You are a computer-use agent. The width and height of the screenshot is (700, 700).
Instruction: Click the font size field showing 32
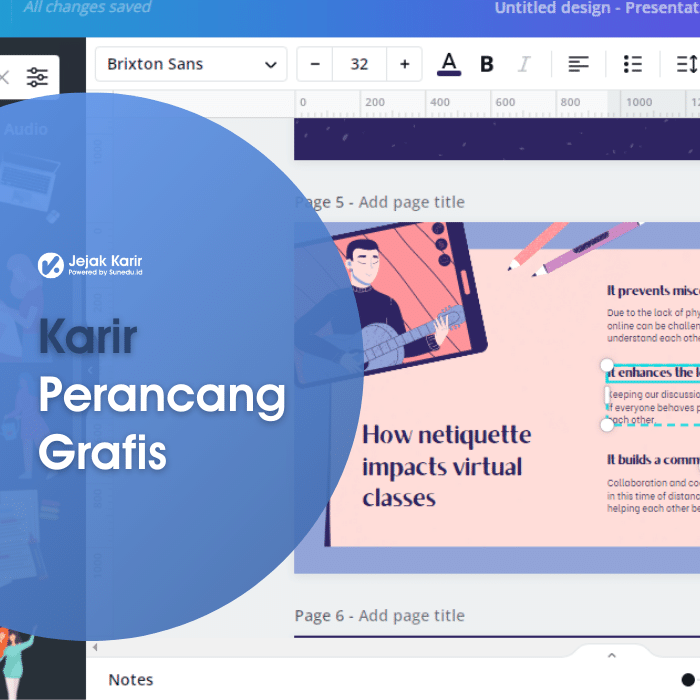(359, 64)
